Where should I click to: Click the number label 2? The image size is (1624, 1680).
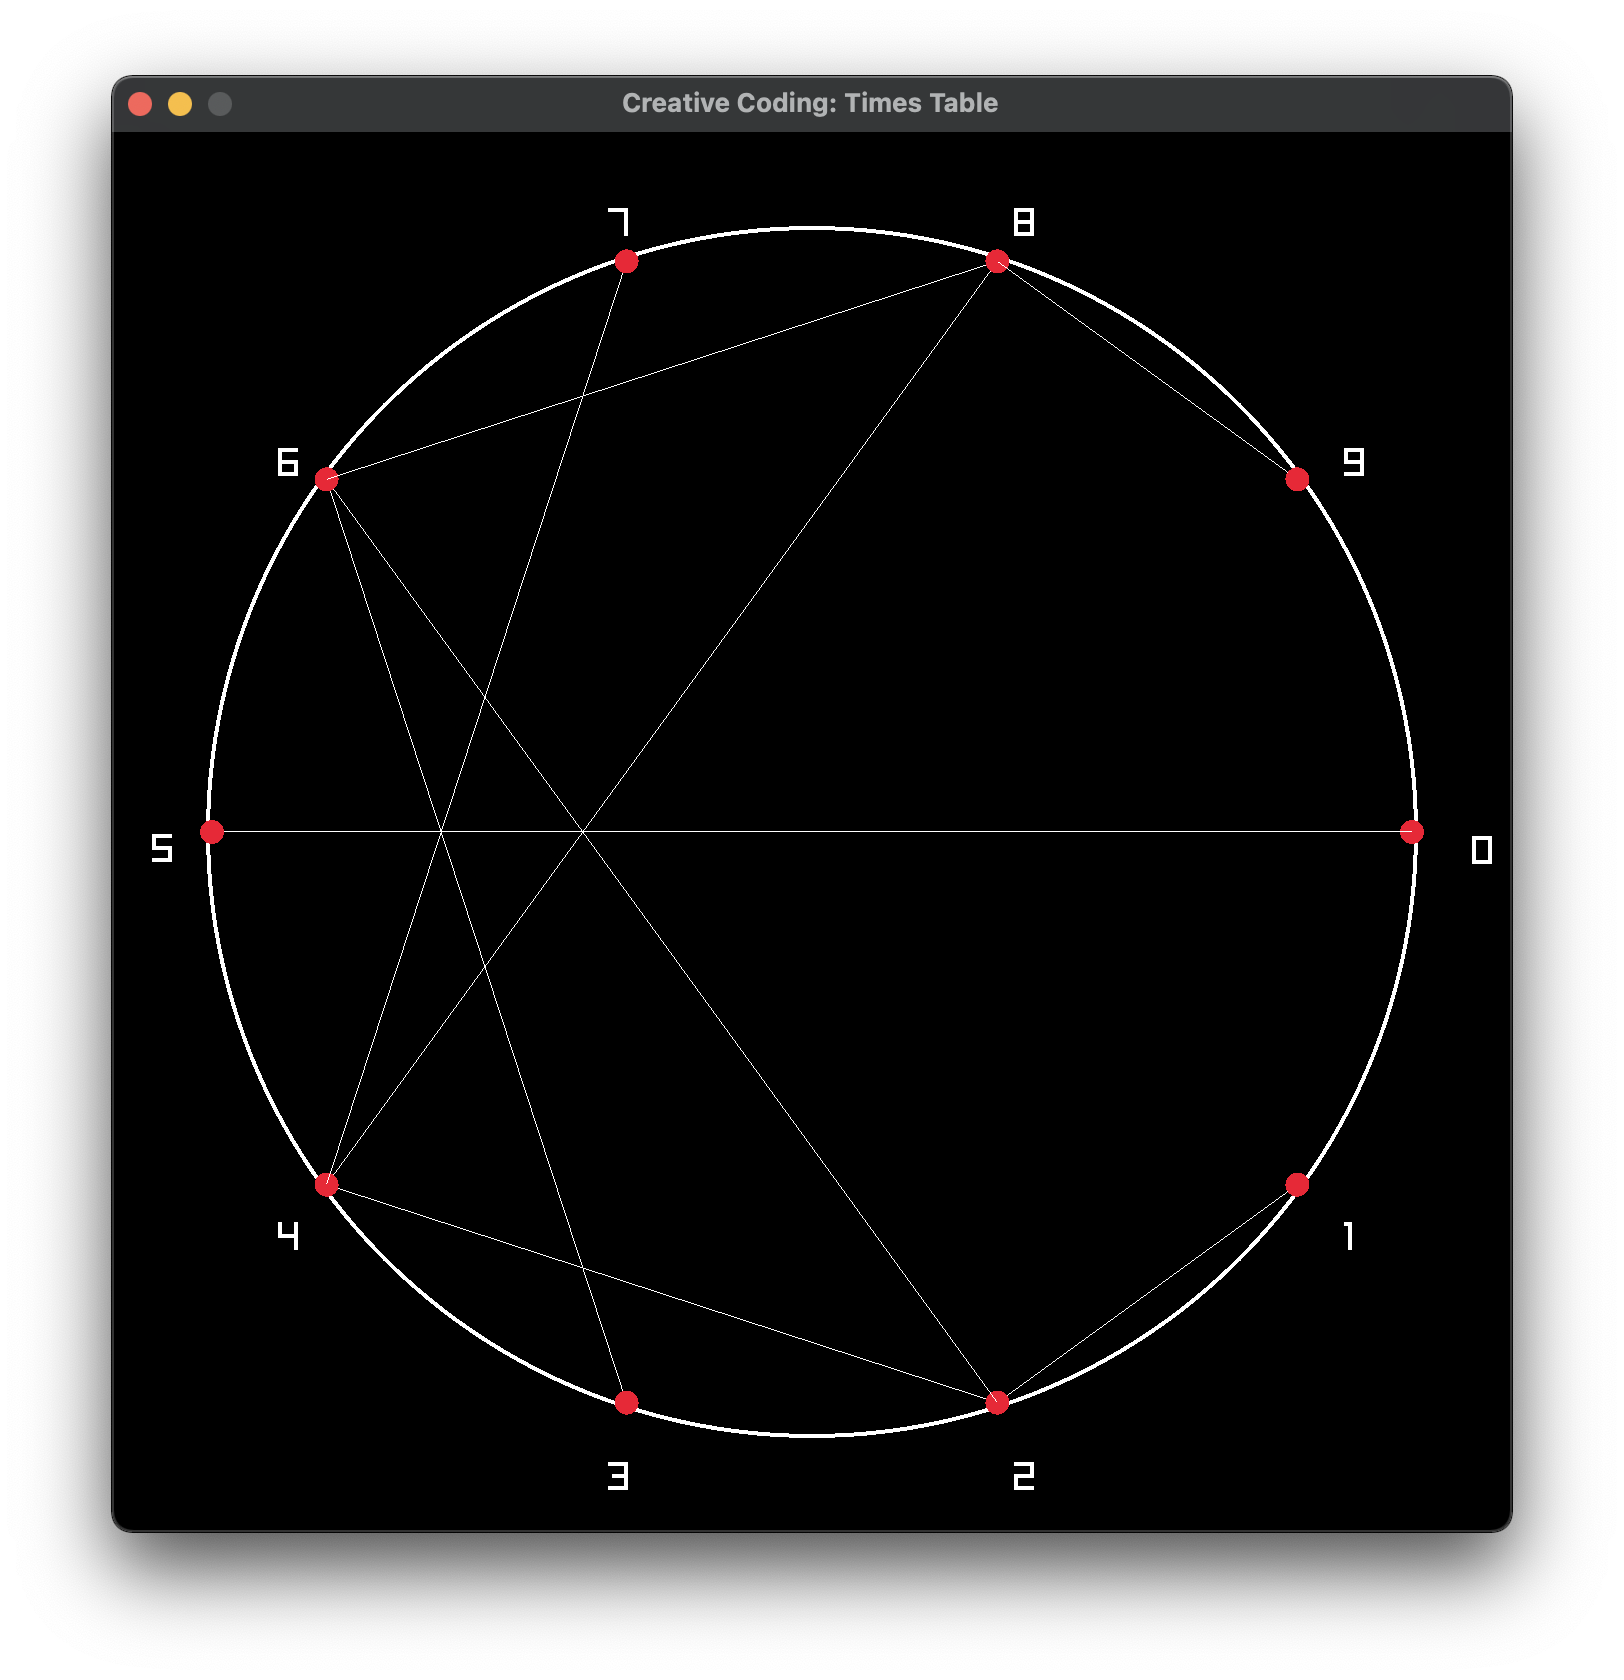(x=1024, y=1476)
